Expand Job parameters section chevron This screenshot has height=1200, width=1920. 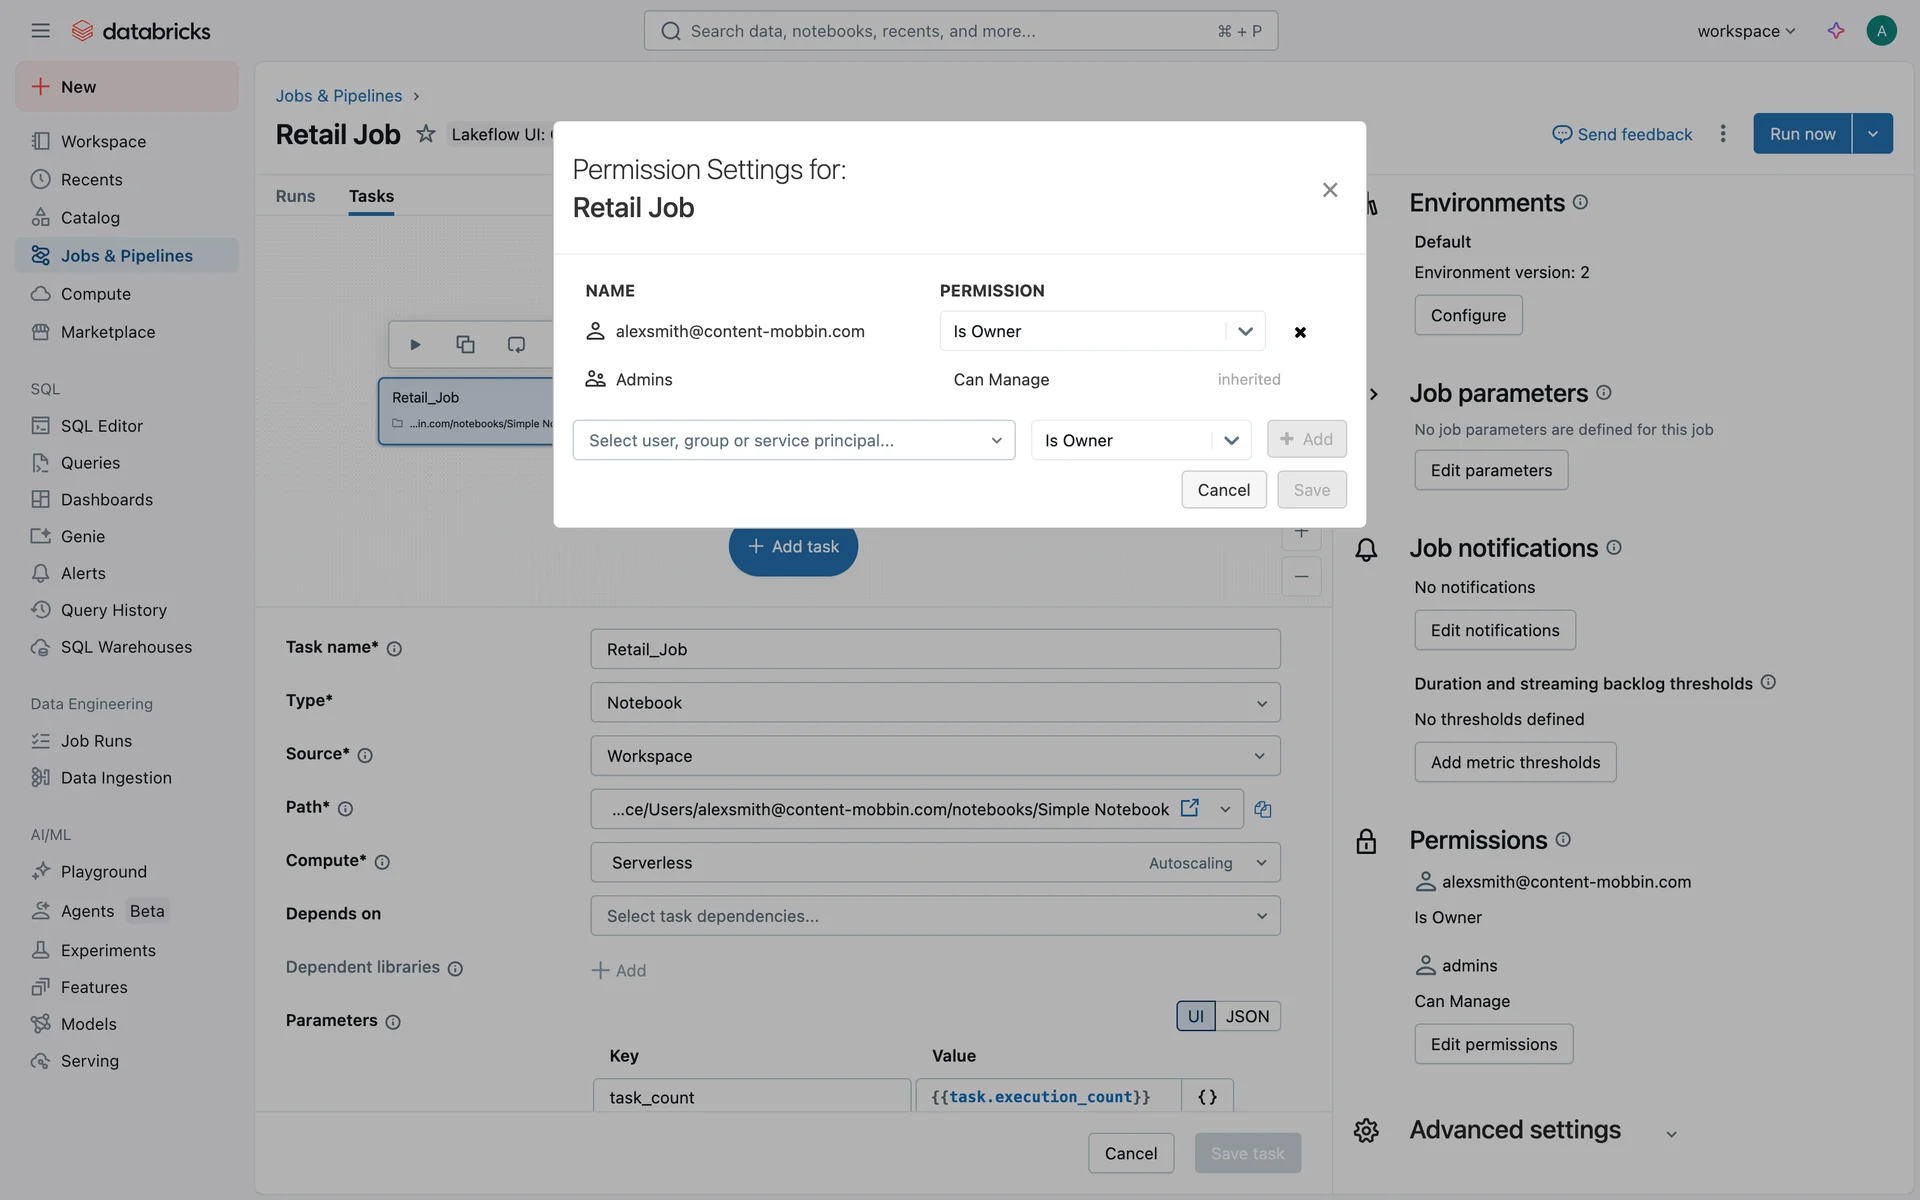[1374, 394]
